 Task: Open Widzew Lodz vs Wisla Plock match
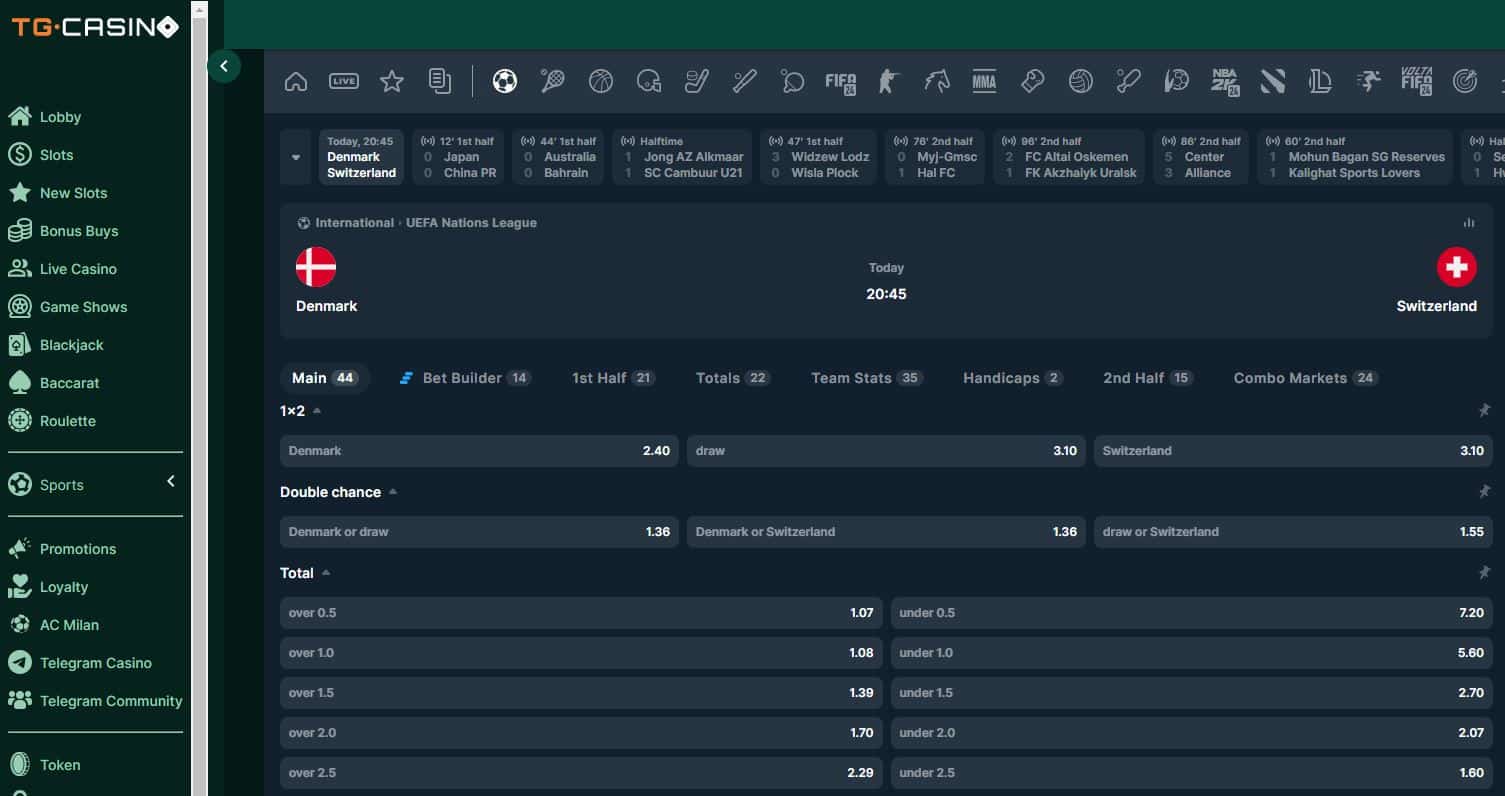tap(818, 157)
